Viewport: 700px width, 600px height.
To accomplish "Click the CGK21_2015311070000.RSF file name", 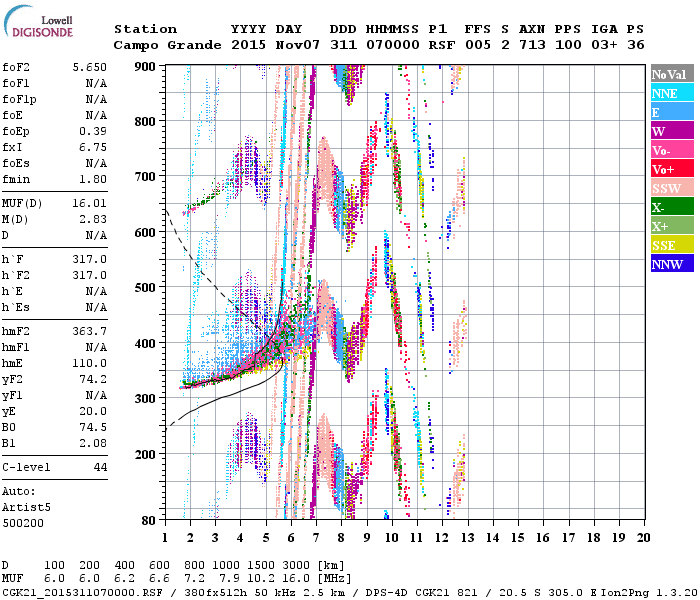I will pyautogui.click(x=82, y=592).
